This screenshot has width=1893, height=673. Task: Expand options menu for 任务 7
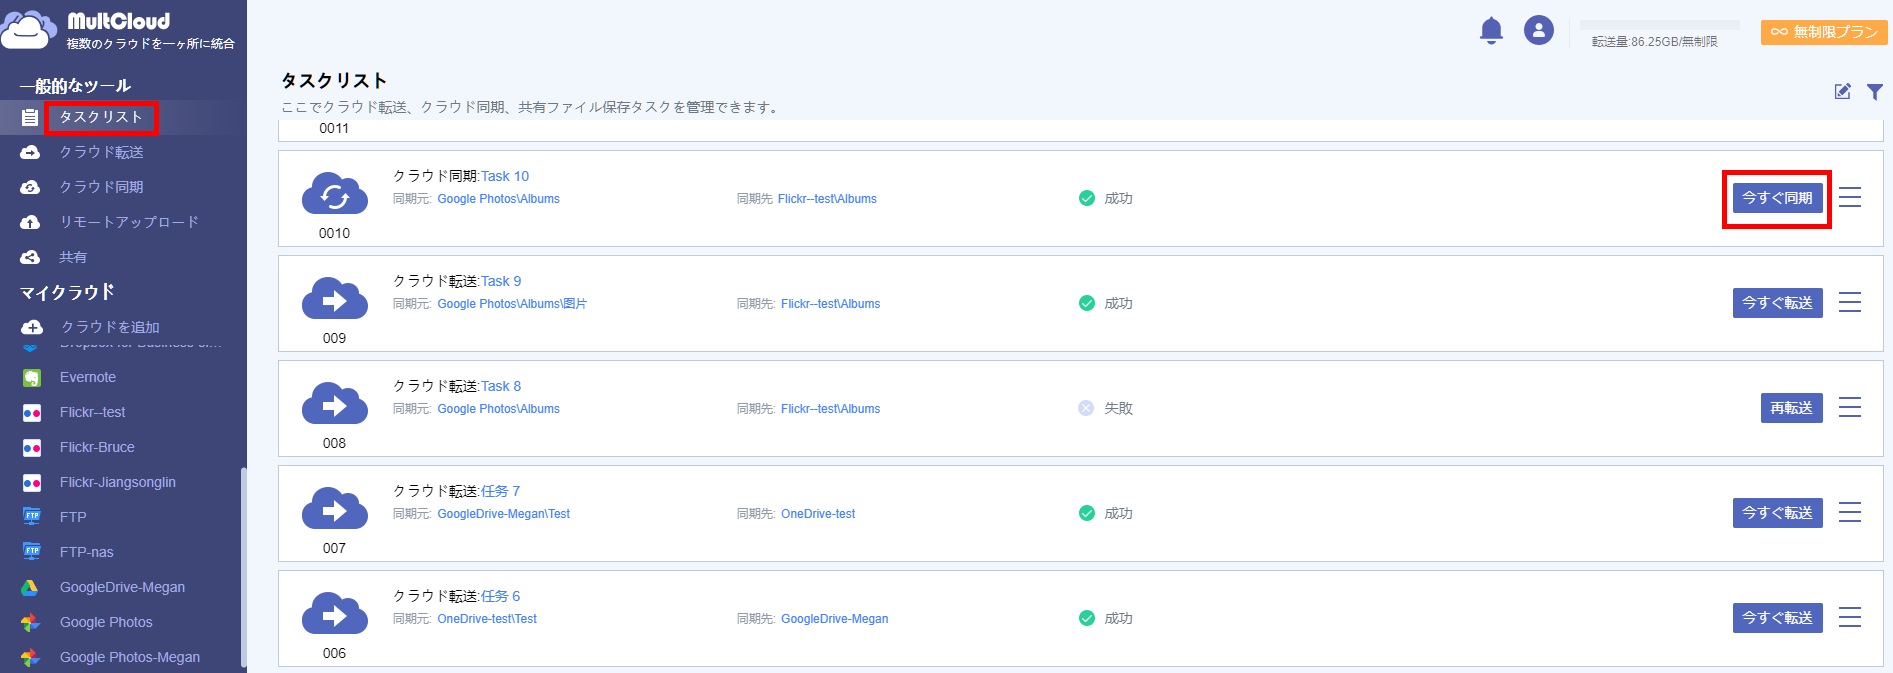click(1850, 513)
